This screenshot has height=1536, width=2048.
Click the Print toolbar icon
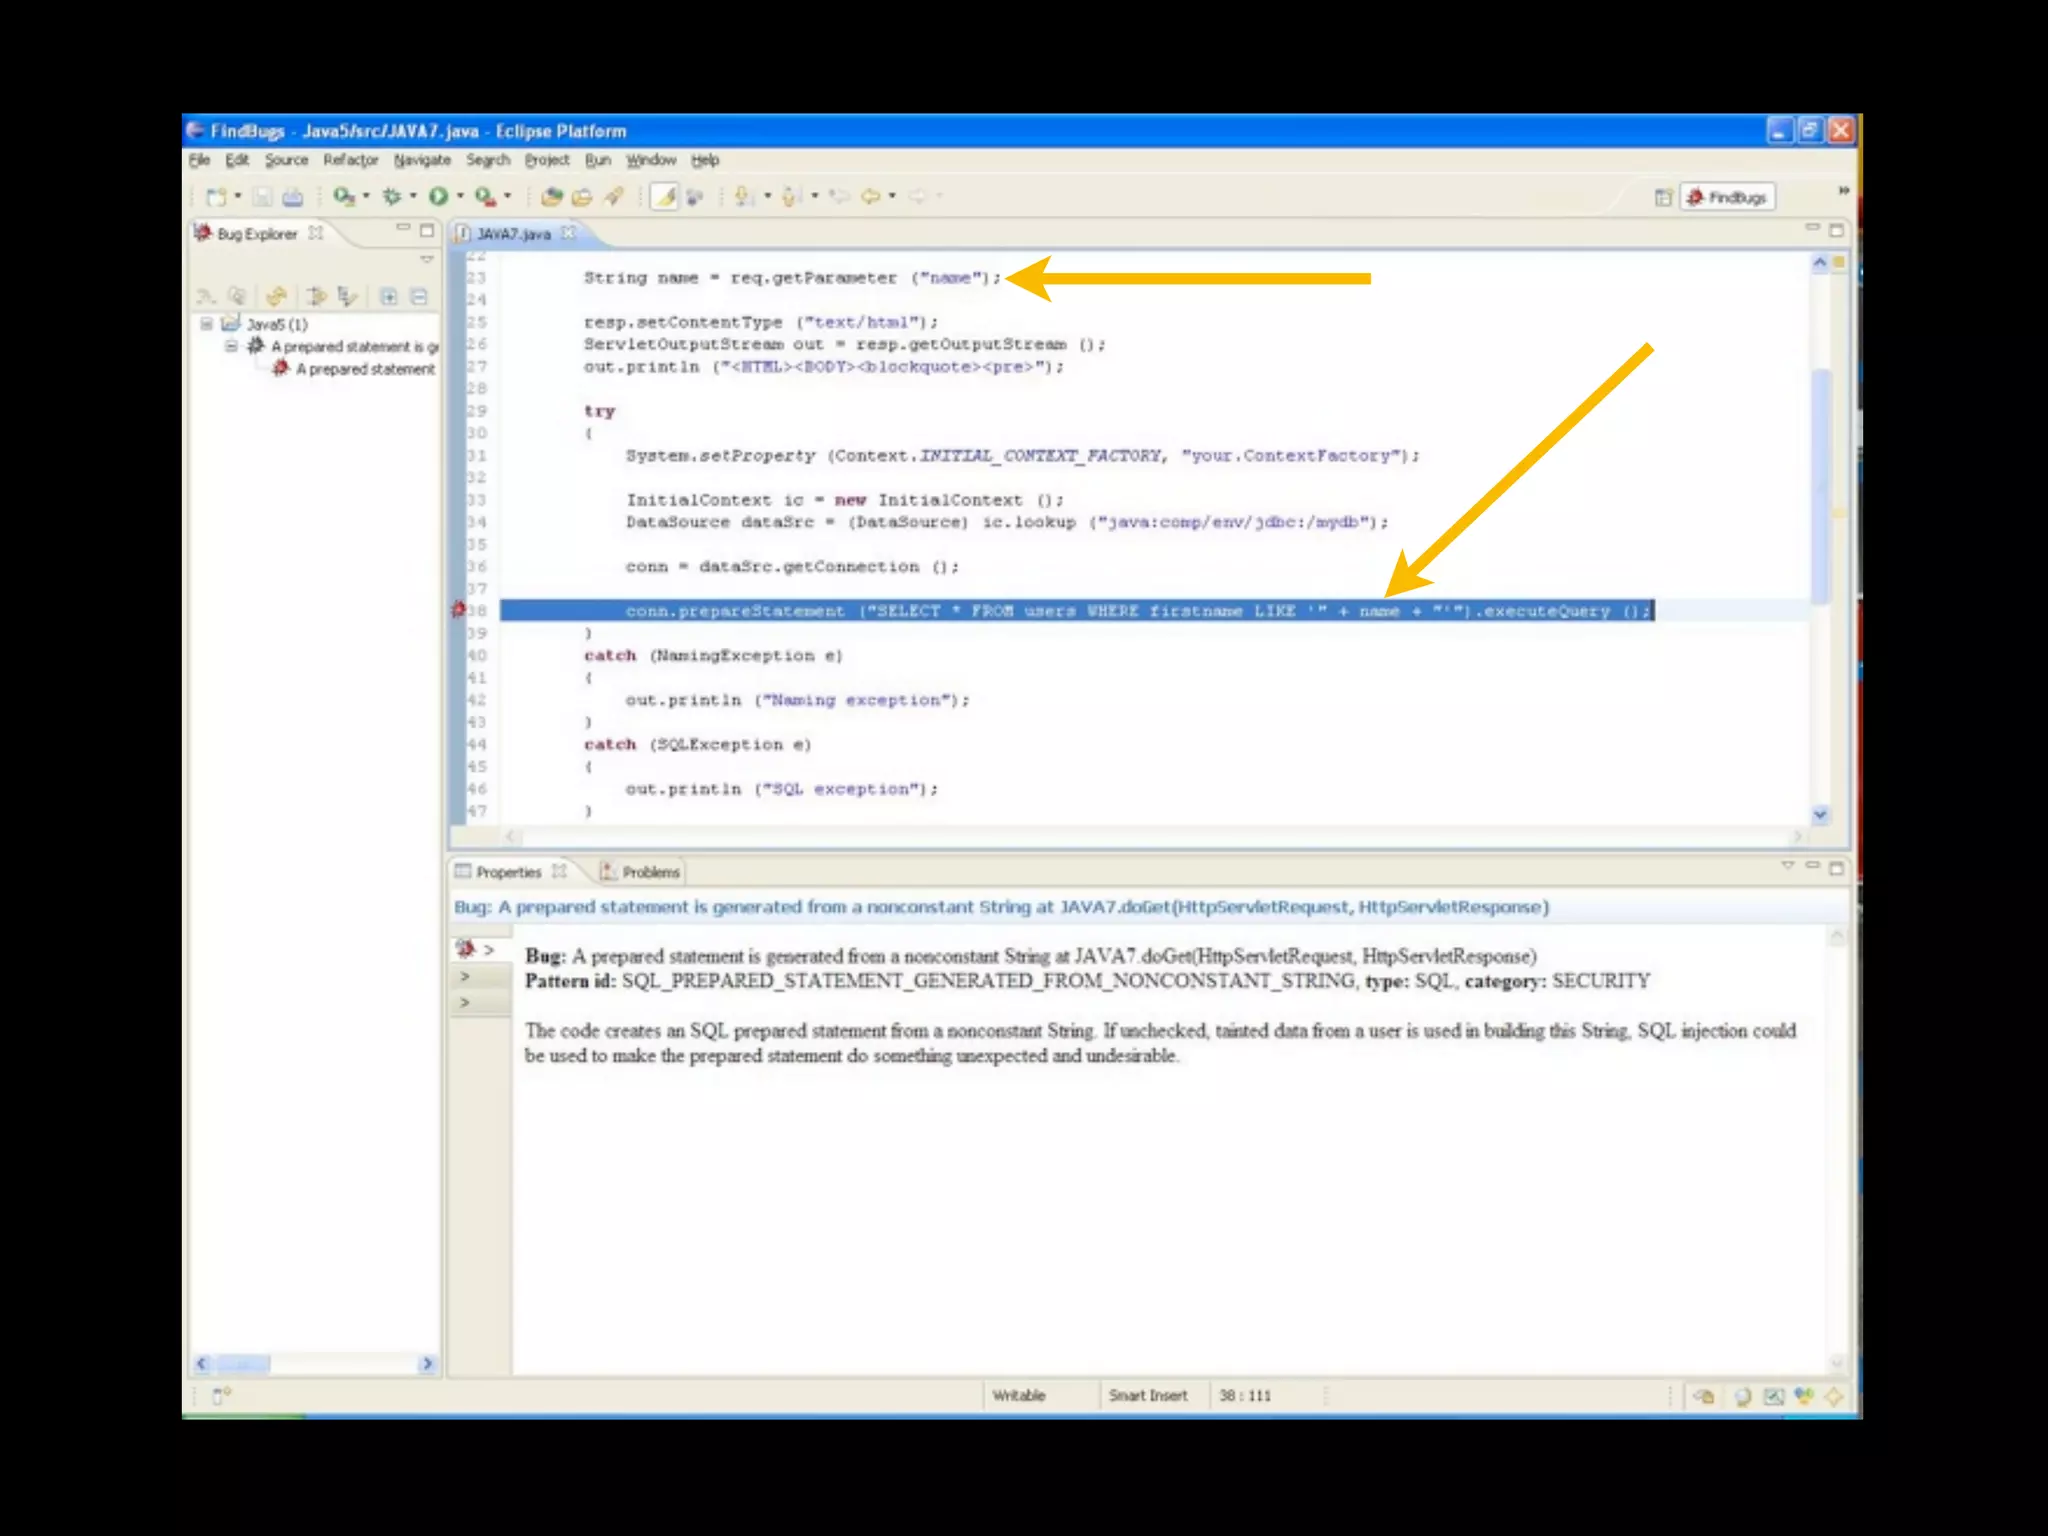[293, 197]
